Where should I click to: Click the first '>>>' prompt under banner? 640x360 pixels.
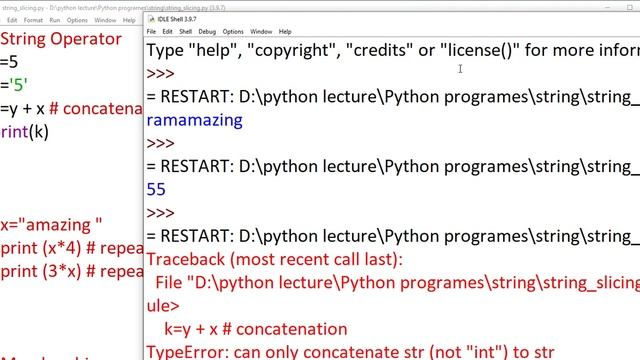(160, 73)
